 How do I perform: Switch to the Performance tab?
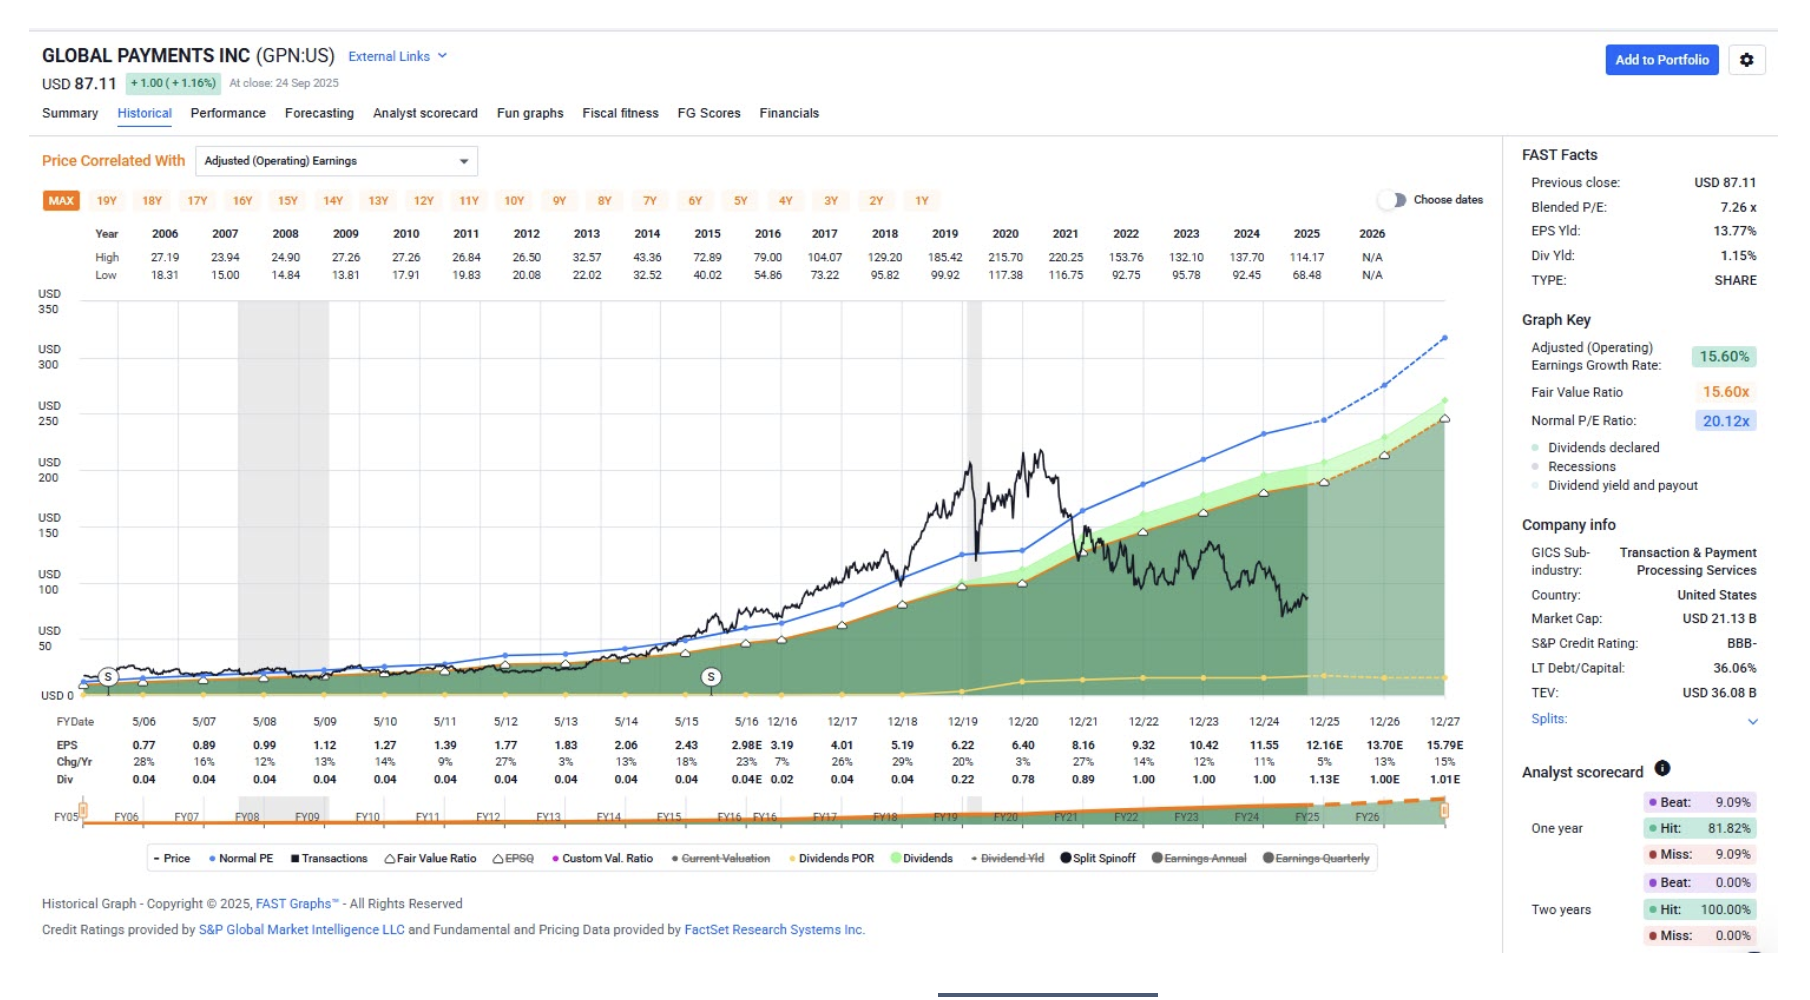pyautogui.click(x=228, y=113)
